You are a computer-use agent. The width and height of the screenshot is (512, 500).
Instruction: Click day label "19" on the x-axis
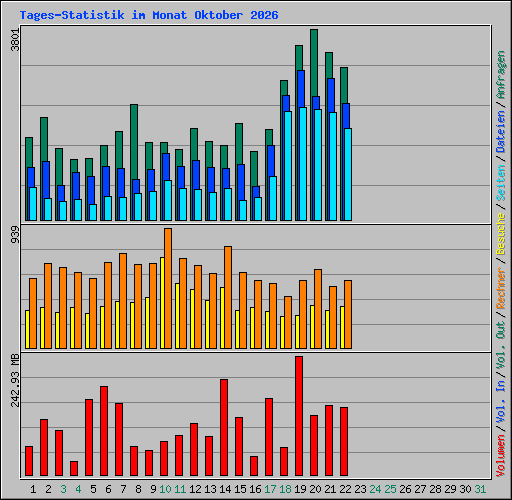(x=300, y=489)
